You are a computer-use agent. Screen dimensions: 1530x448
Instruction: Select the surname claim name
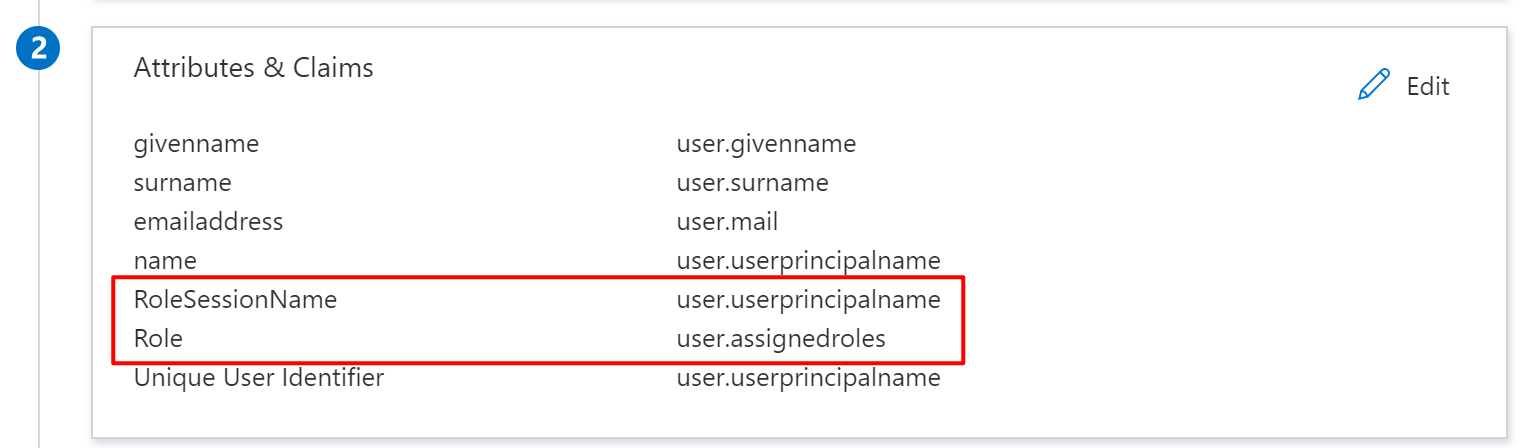tap(182, 183)
